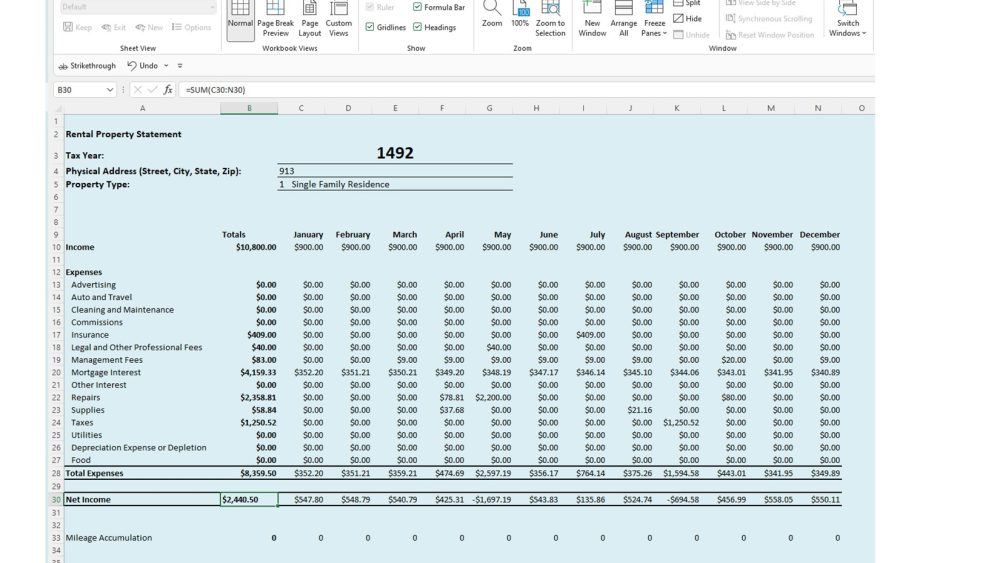
Task: Select Mortgage Interest total $4,159.33
Action: click(249, 372)
